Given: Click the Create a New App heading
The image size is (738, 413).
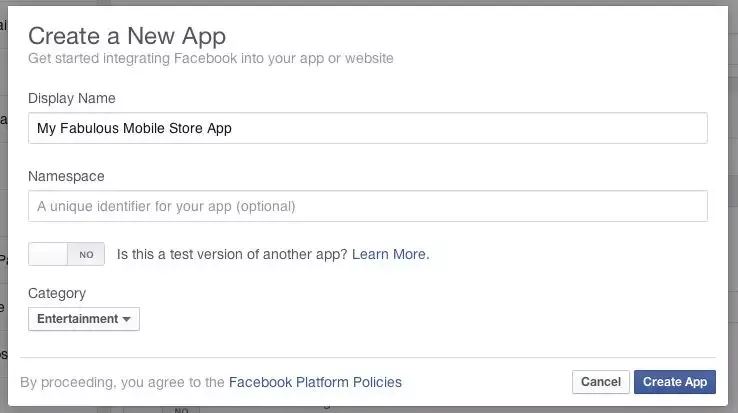Looking at the screenshot, I should click(121, 35).
